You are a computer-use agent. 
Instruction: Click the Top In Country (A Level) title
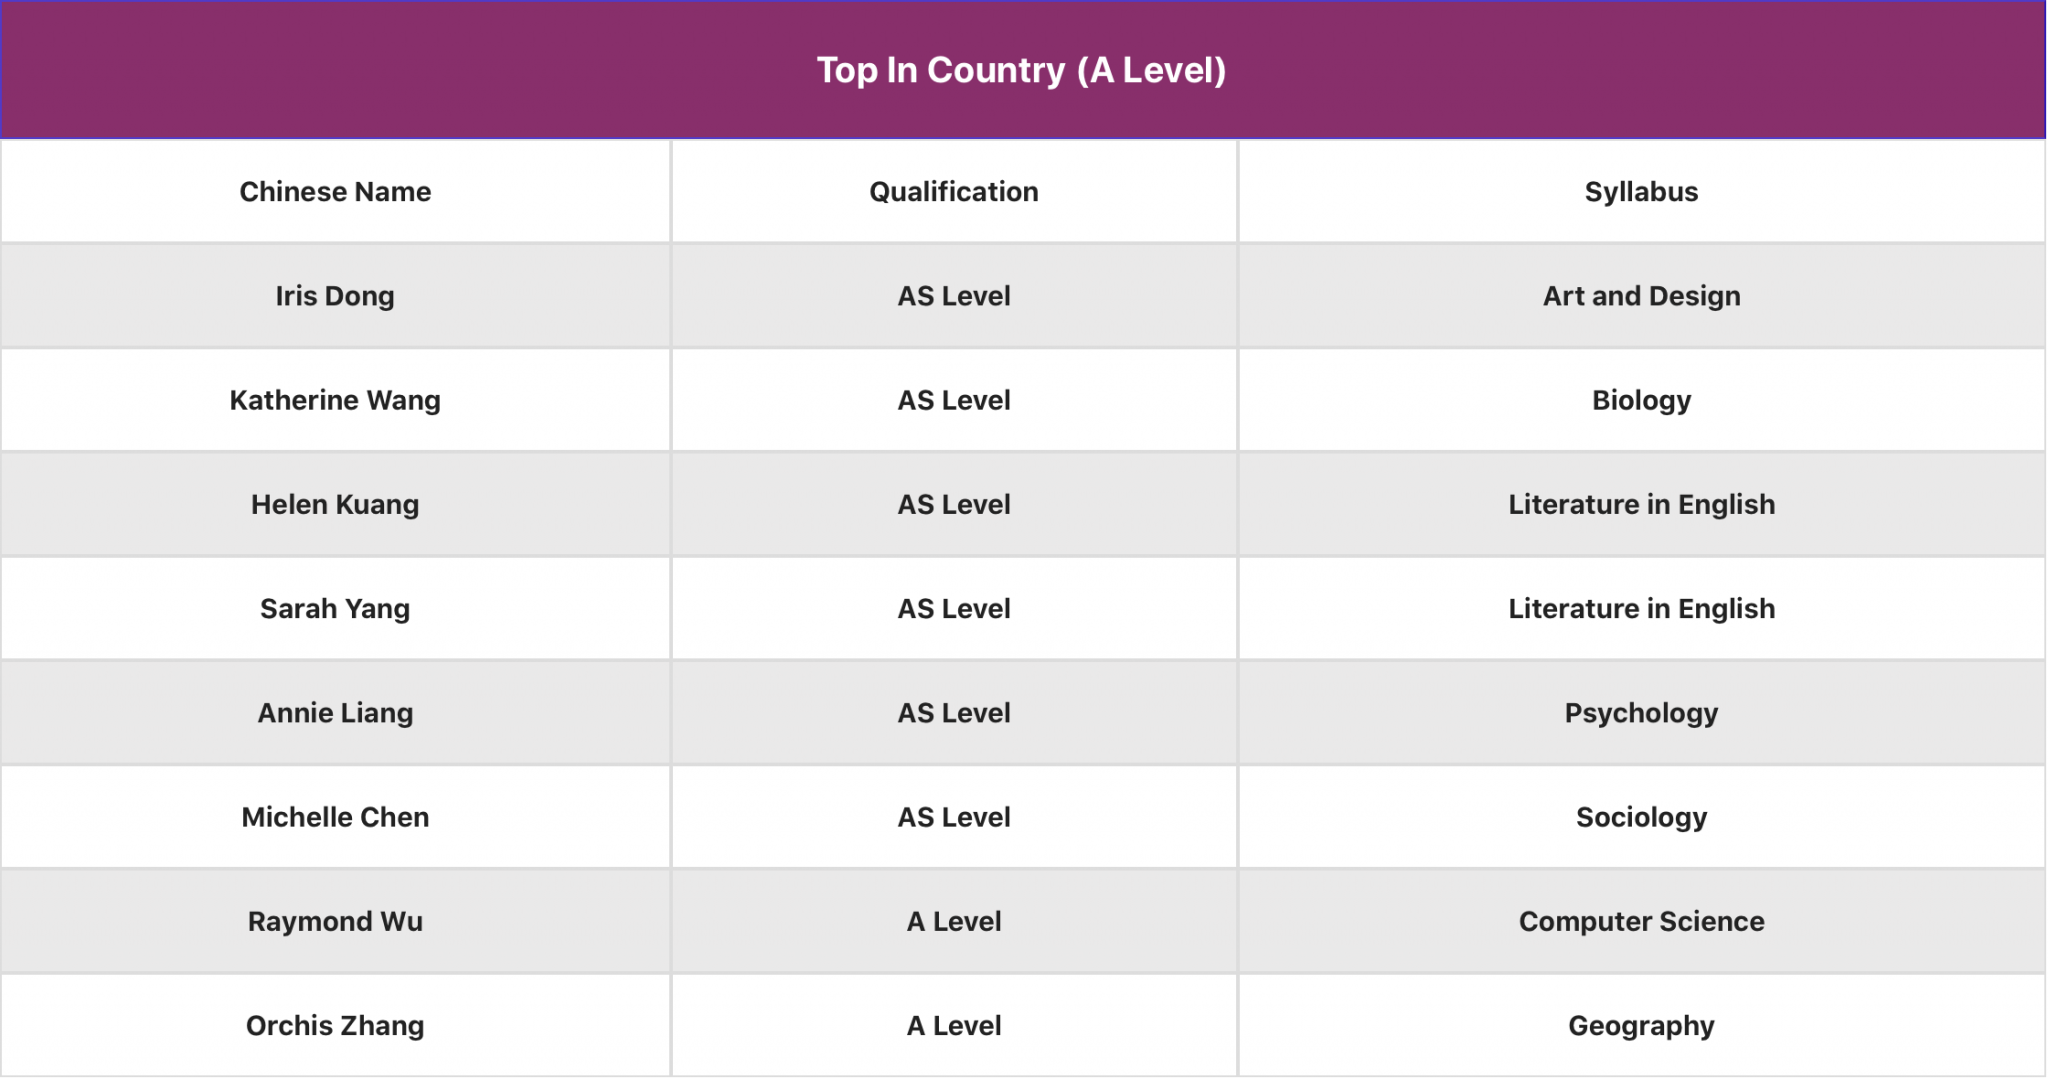(1021, 70)
